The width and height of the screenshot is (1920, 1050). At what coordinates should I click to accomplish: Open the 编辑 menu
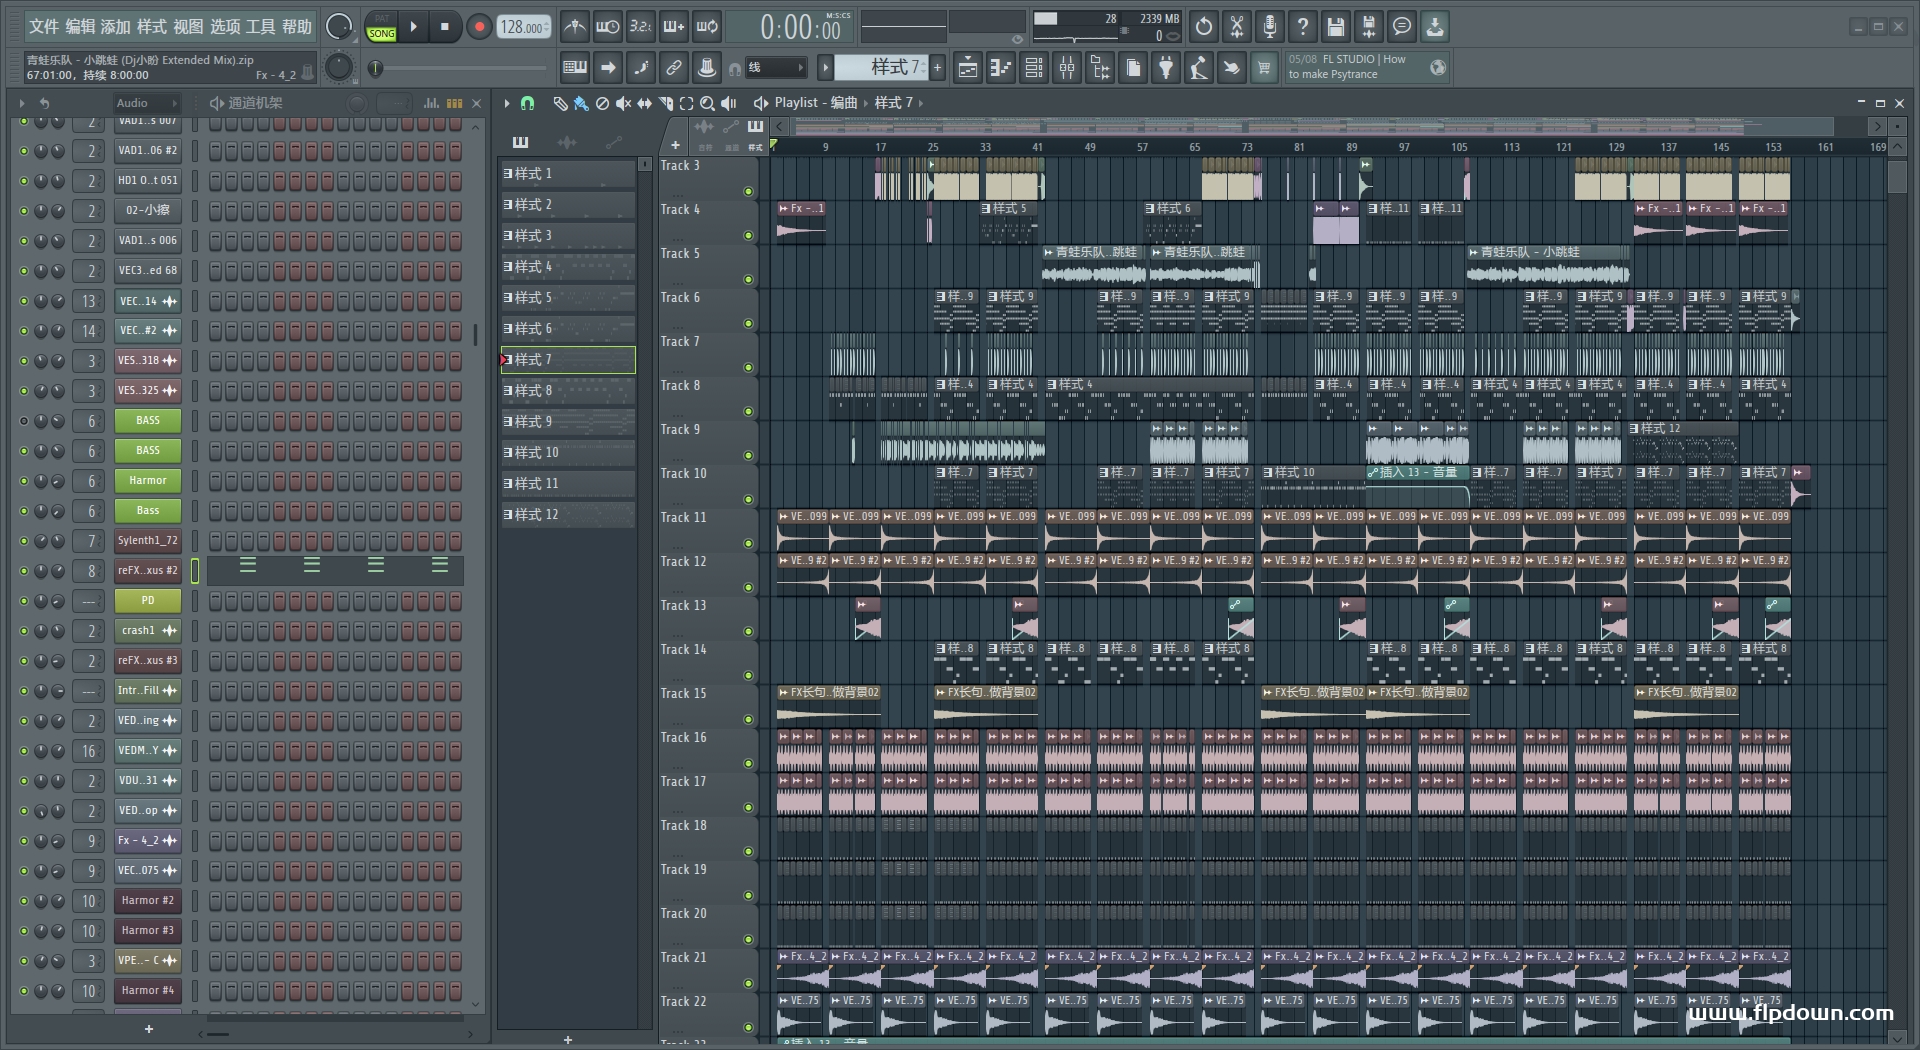80,27
